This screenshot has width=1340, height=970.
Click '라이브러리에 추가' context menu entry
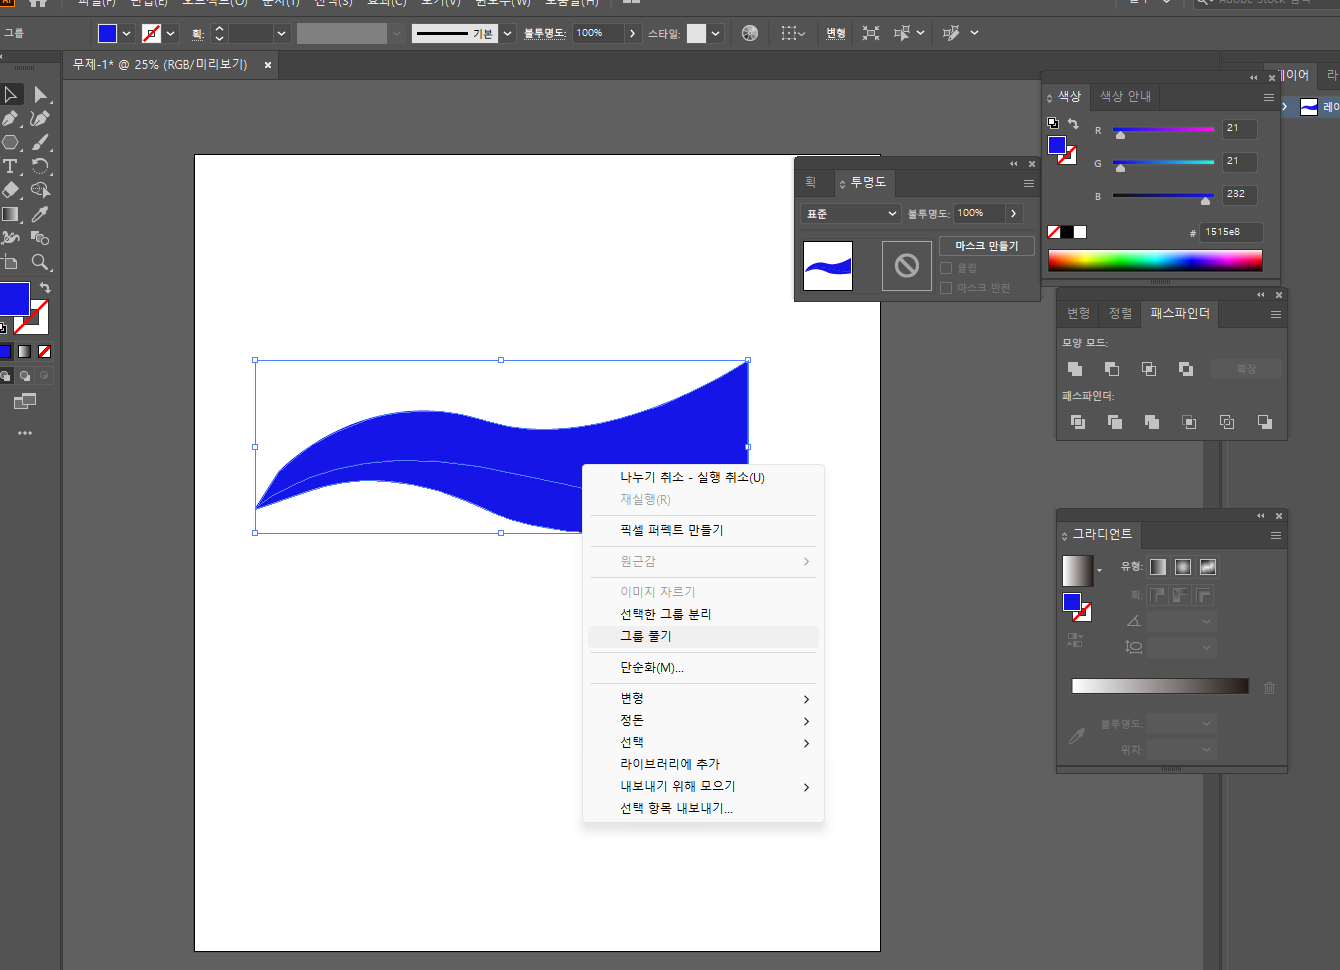pyautogui.click(x=669, y=764)
